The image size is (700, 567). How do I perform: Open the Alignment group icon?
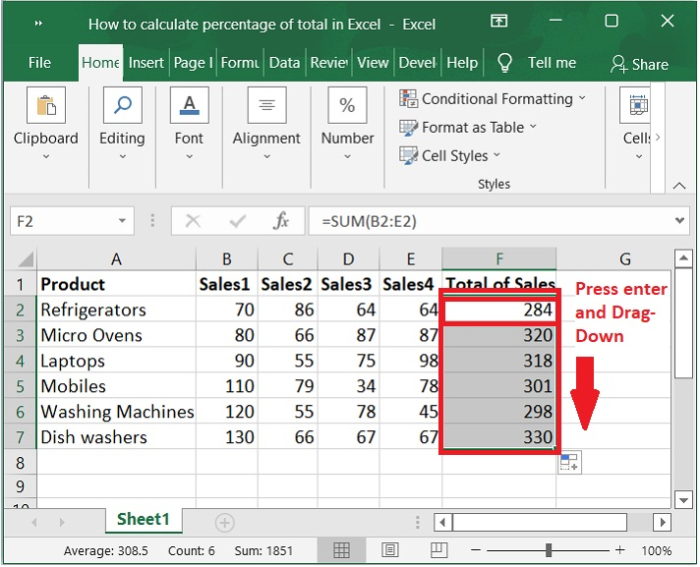coord(266,106)
